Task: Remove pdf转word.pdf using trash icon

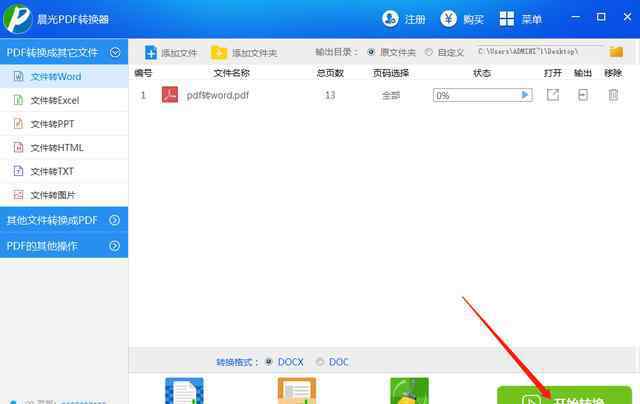Action: click(x=613, y=95)
